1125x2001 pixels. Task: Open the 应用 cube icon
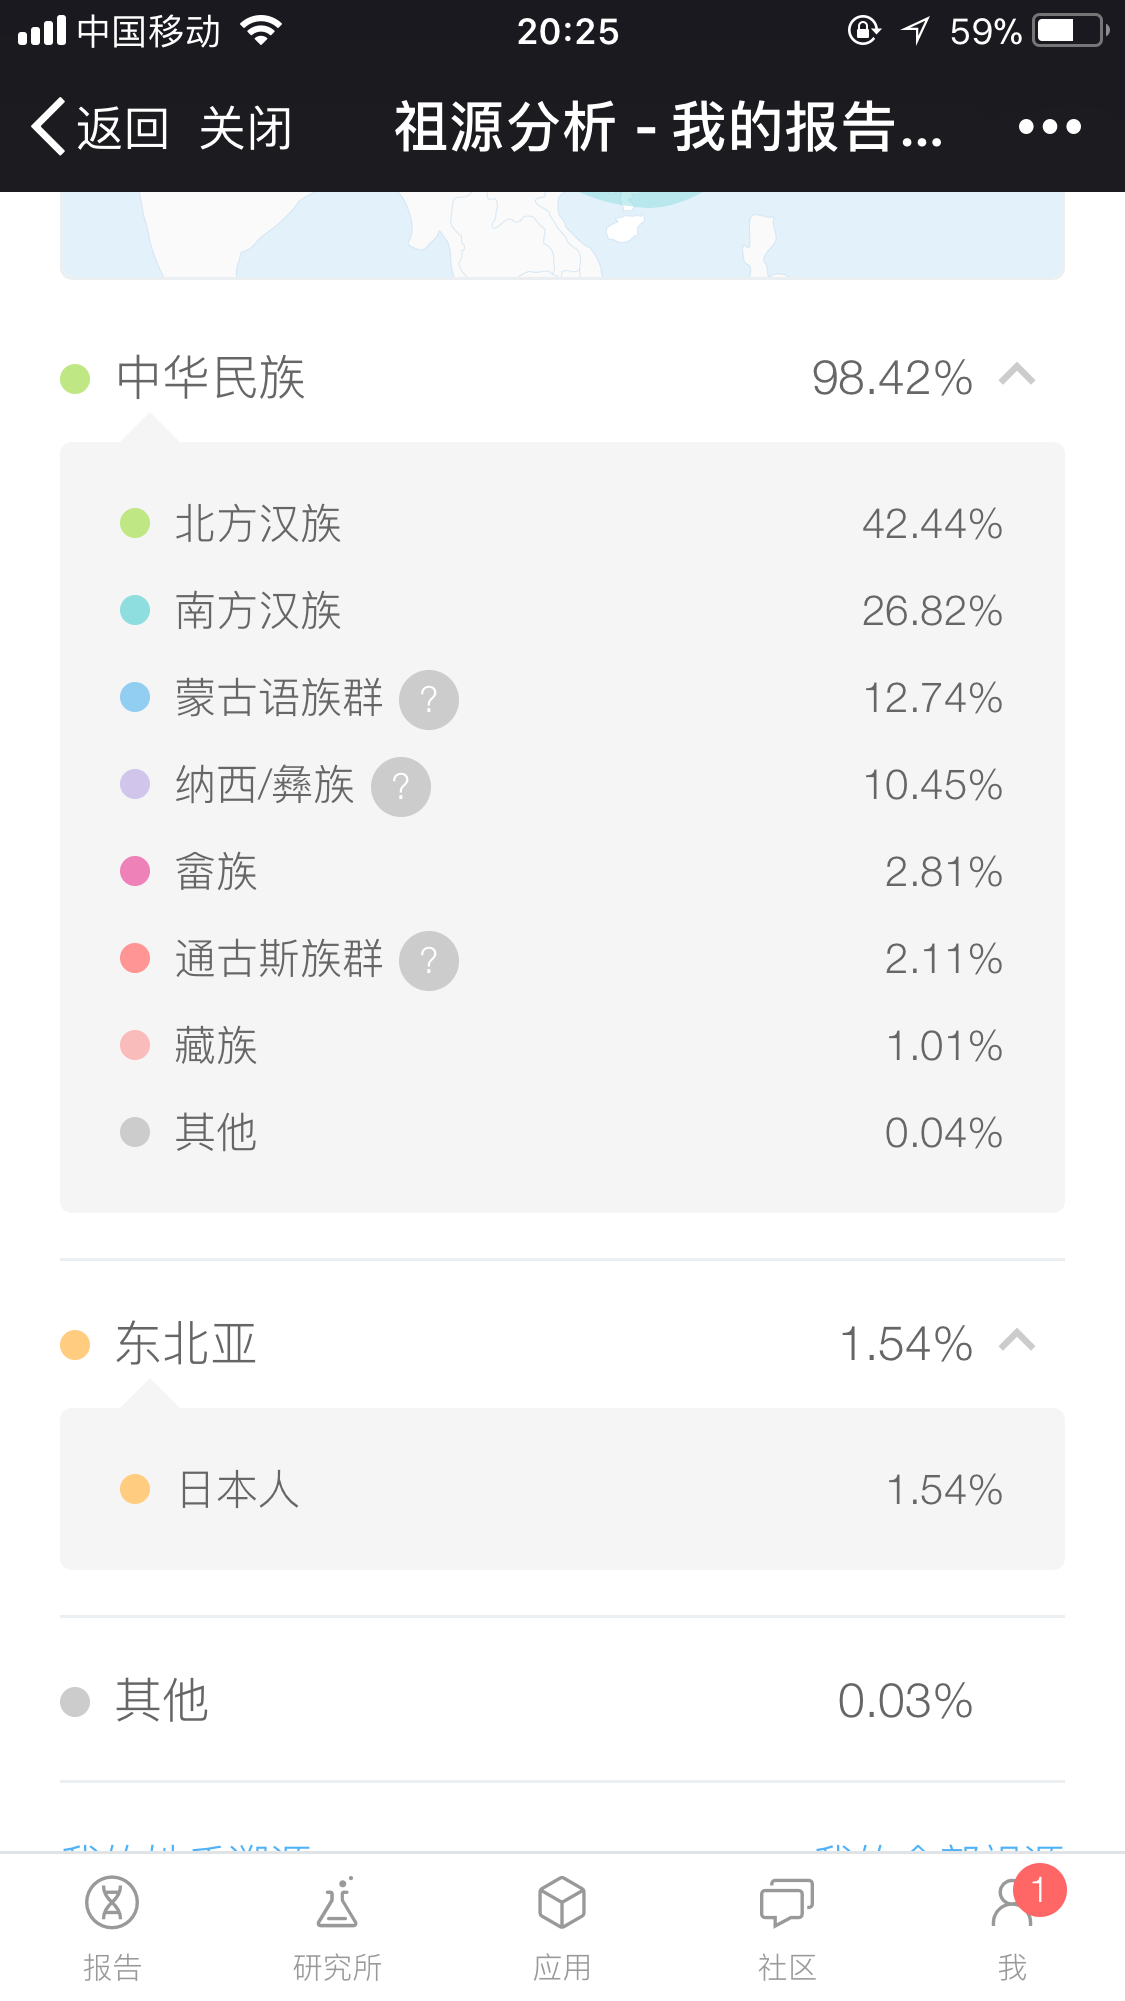(x=562, y=1903)
